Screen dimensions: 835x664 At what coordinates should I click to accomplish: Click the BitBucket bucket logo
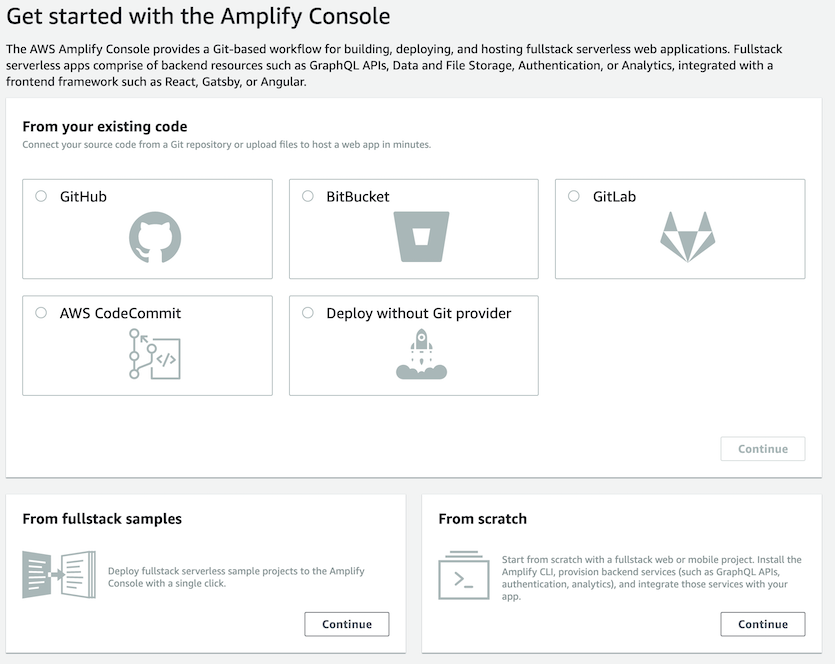(x=421, y=237)
